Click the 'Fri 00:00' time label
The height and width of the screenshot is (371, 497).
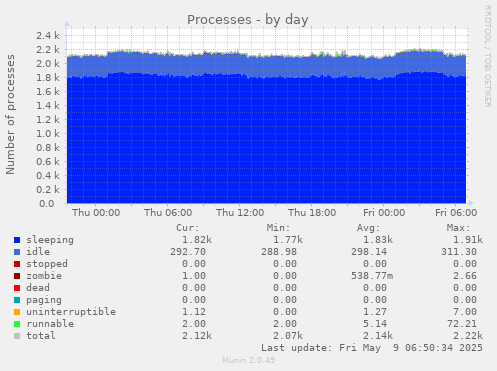pos(384,213)
